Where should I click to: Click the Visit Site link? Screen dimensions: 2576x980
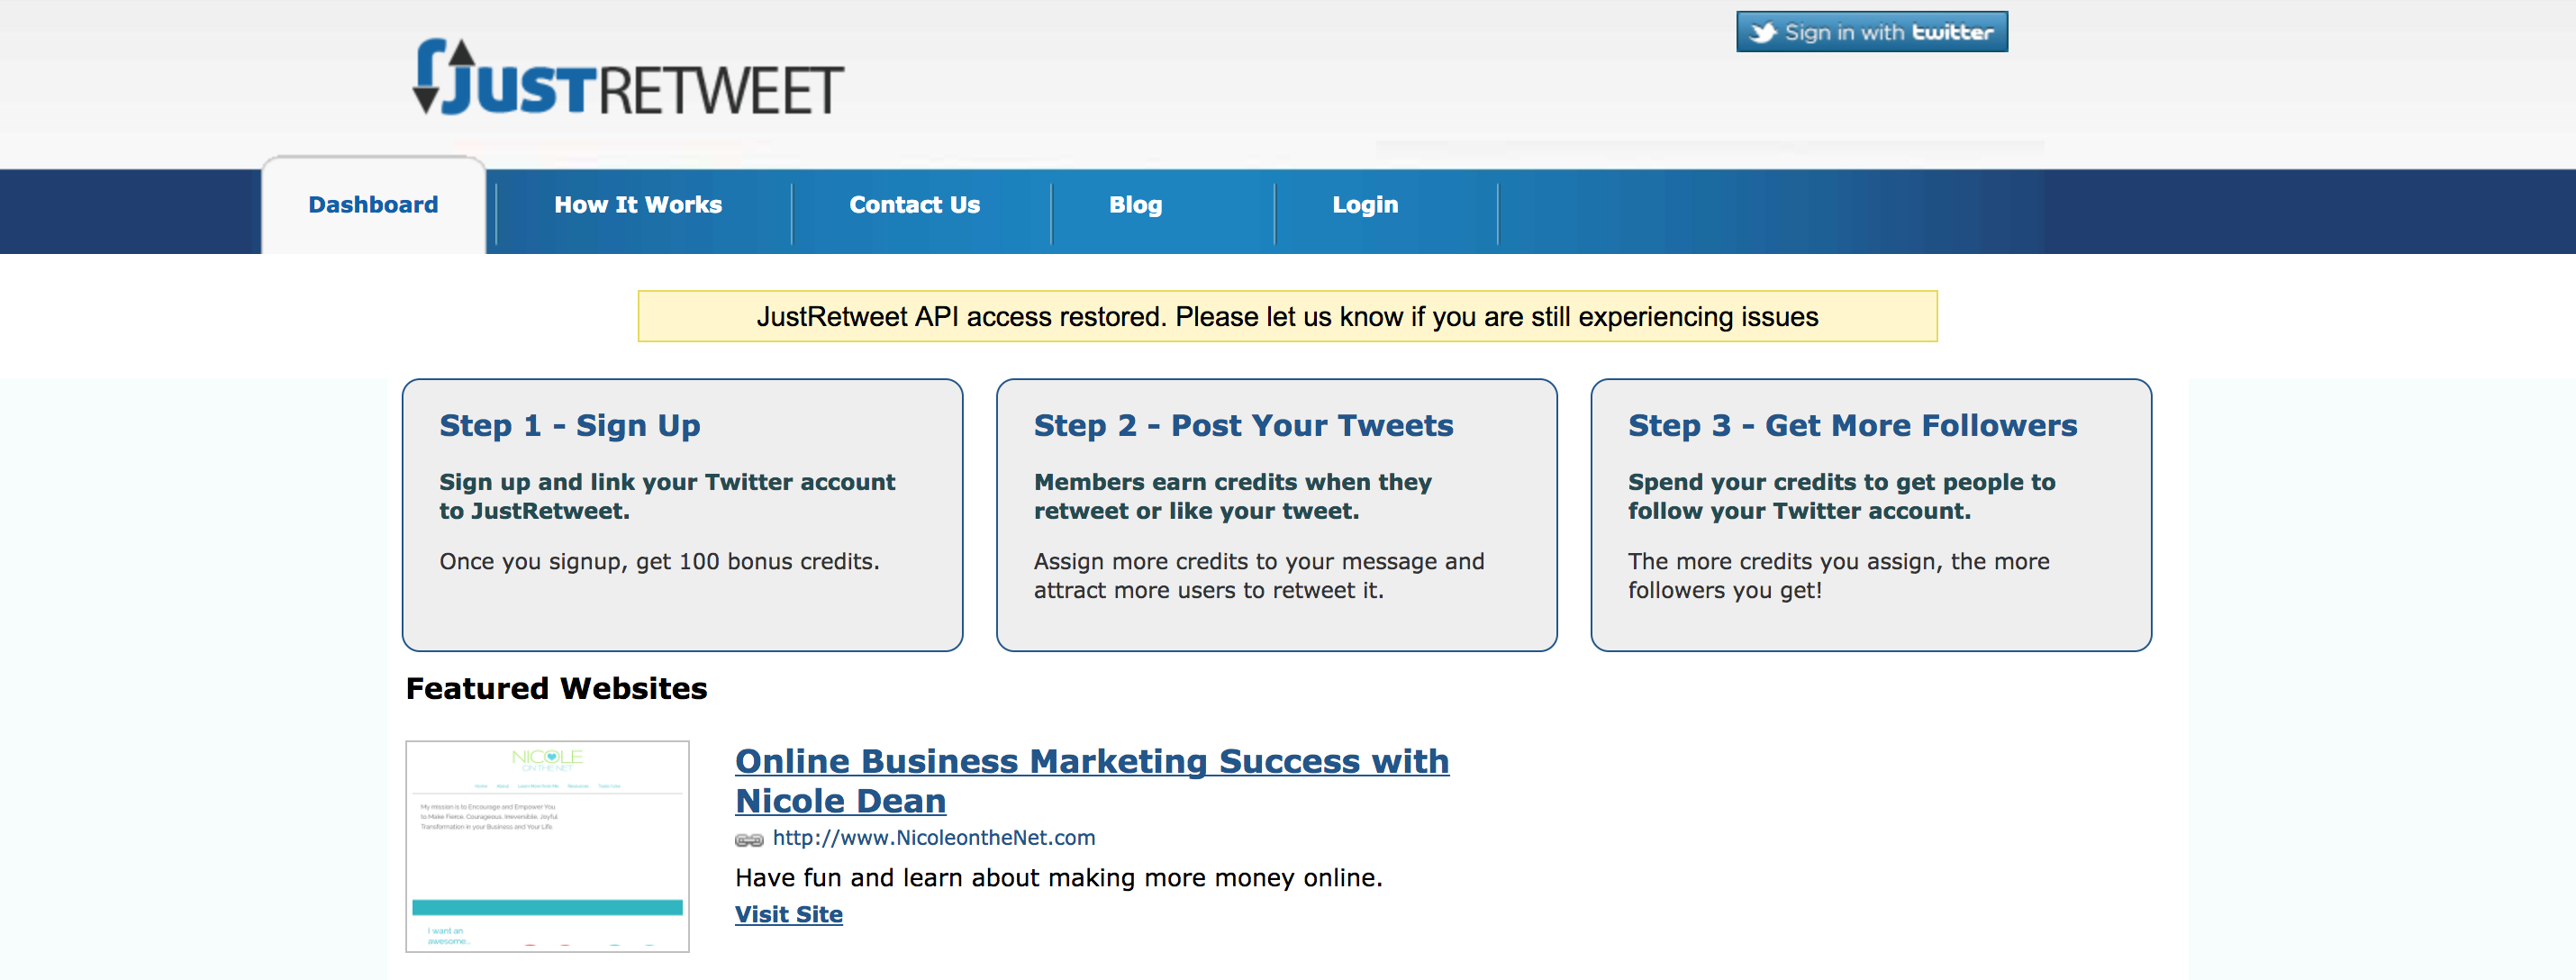pos(789,914)
